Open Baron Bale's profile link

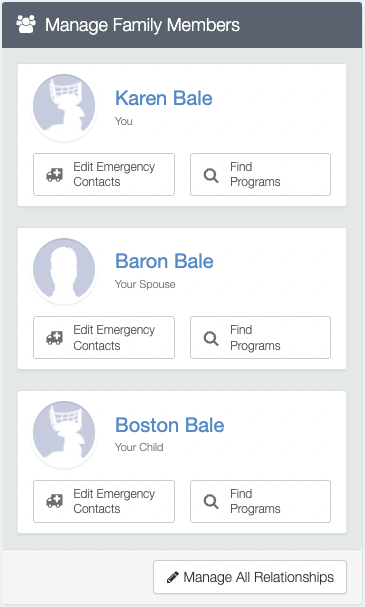tap(164, 261)
